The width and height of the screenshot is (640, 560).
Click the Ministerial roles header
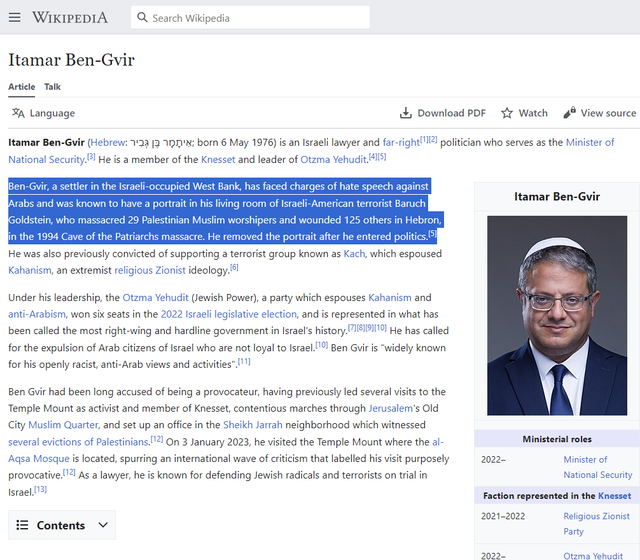[x=557, y=439]
